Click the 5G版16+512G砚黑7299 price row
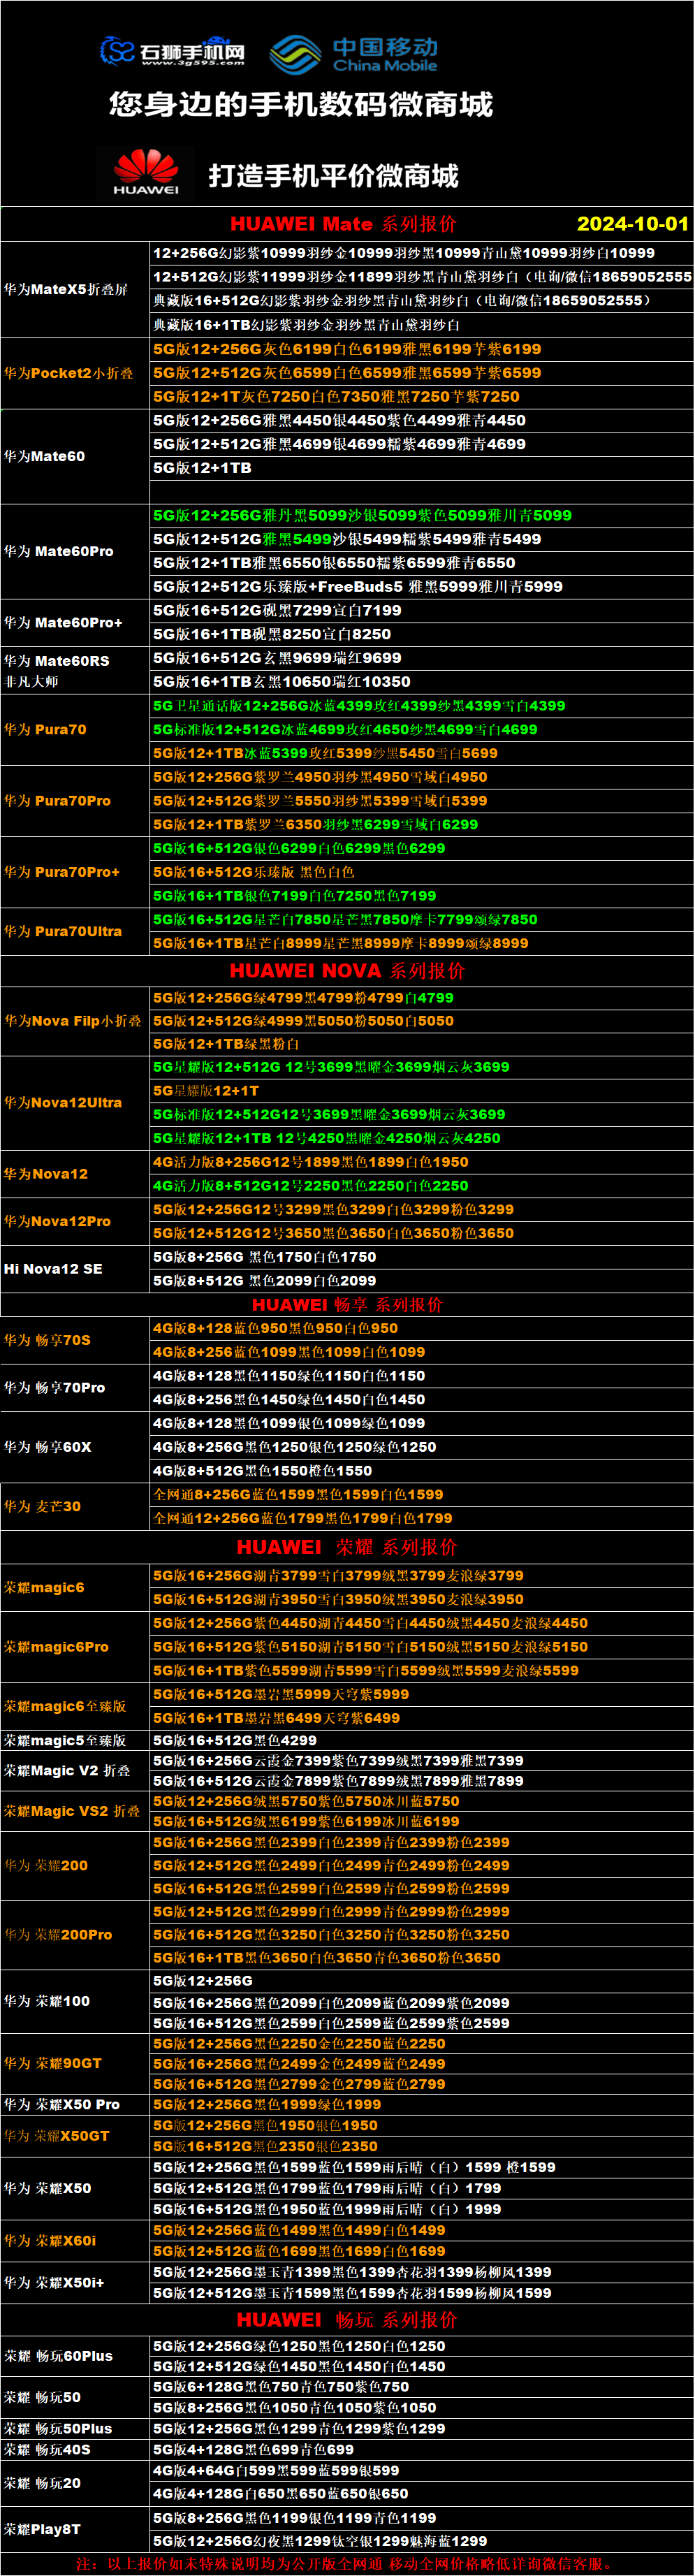Screen dimensions: 695x2576 (421, 610)
